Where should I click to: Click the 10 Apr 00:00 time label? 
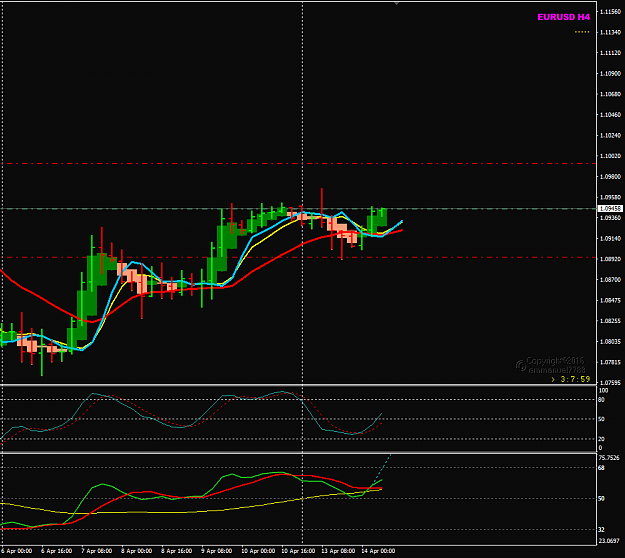tap(258, 551)
